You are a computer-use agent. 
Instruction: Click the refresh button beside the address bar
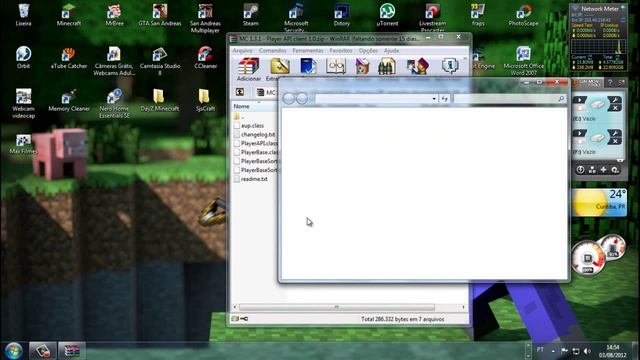tap(444, 99)
